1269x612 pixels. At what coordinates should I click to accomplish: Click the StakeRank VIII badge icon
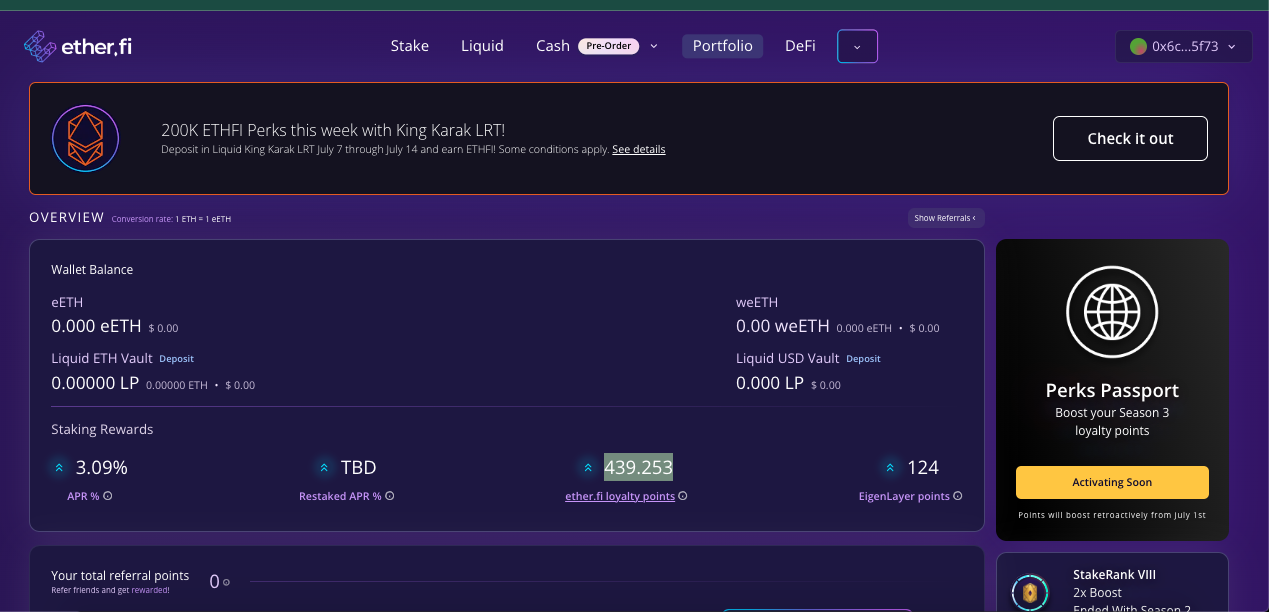(x=1029, y=592)
